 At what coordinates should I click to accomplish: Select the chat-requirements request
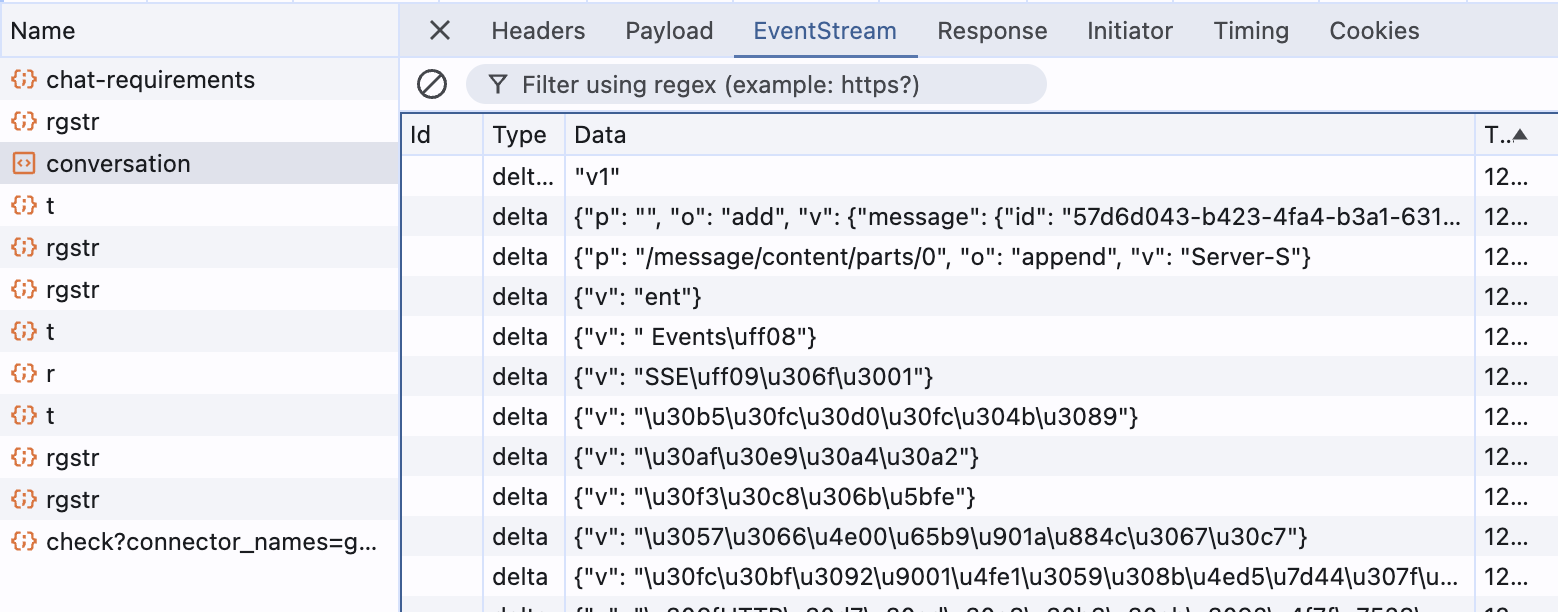(x=150, y=80)
